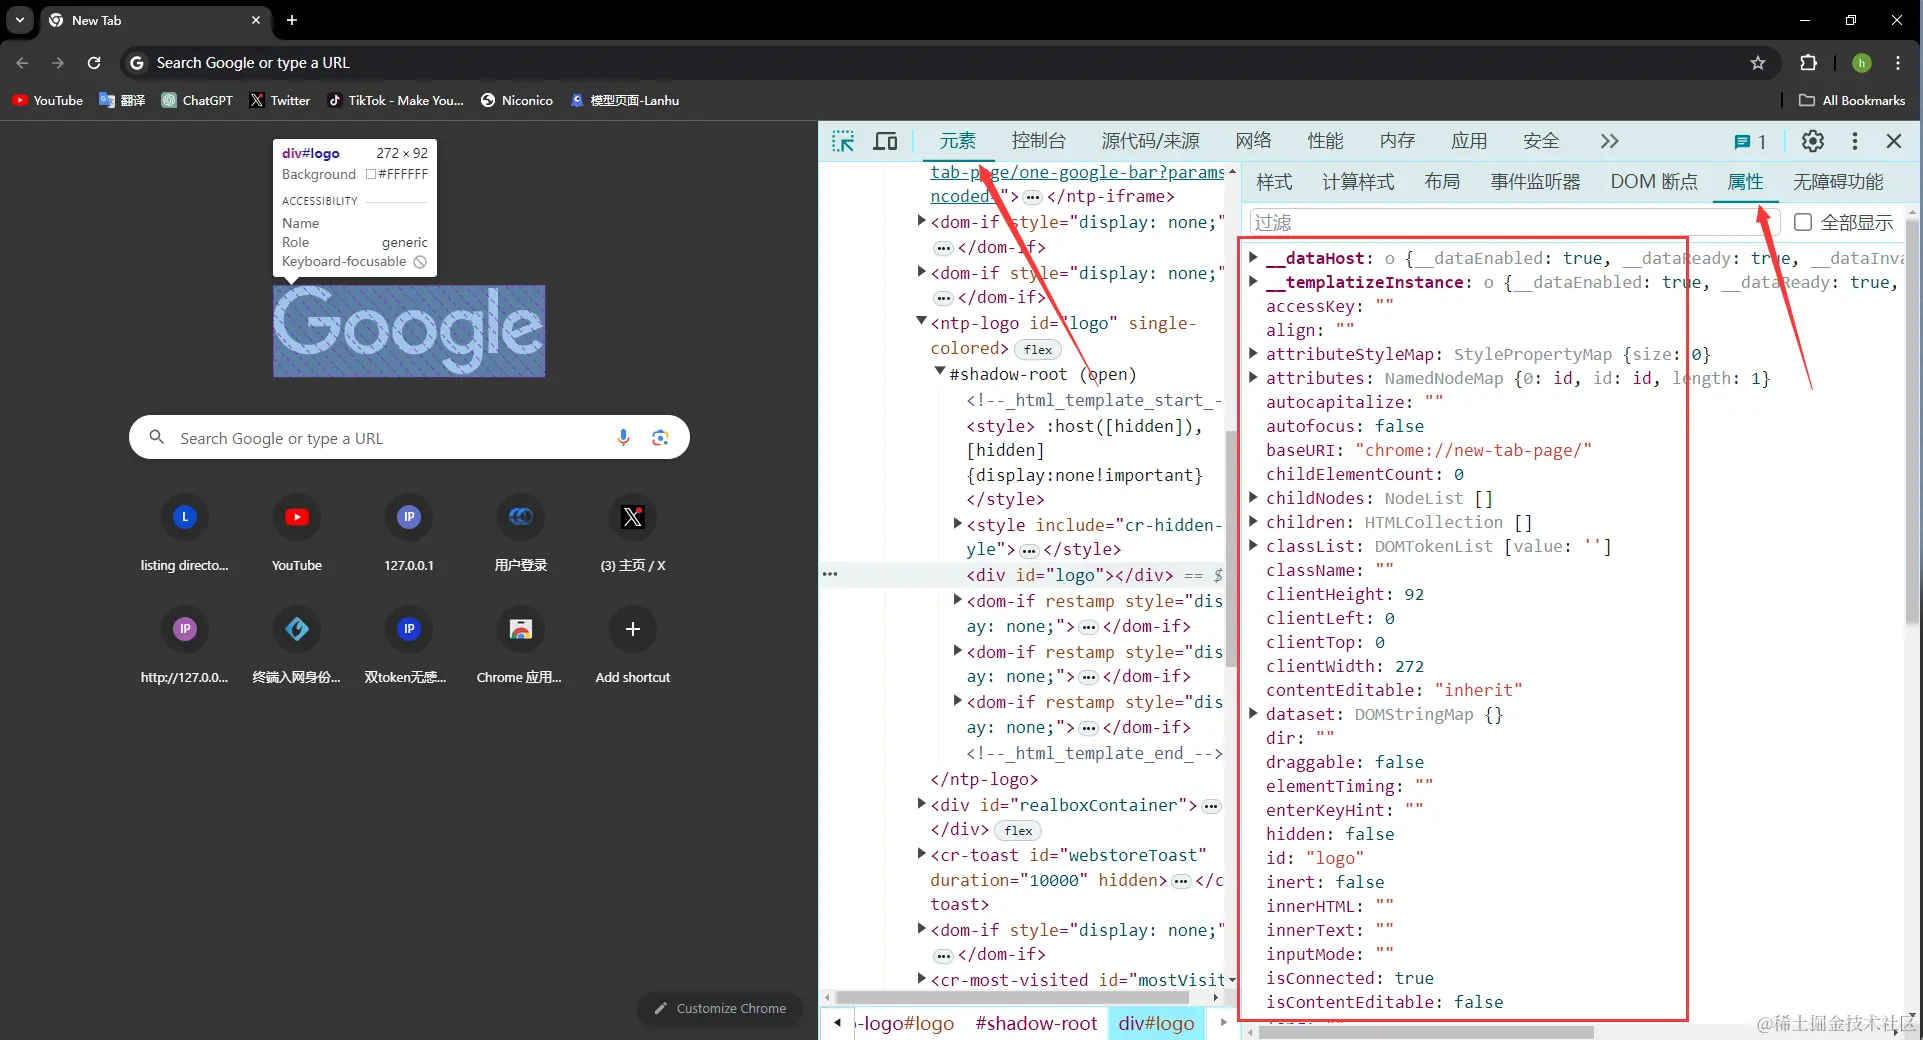Image resolution: width=1923 pixels, height=1040 pixels.
Task: Open the Twitter bookmark
Action: click(x=280, y=100)
